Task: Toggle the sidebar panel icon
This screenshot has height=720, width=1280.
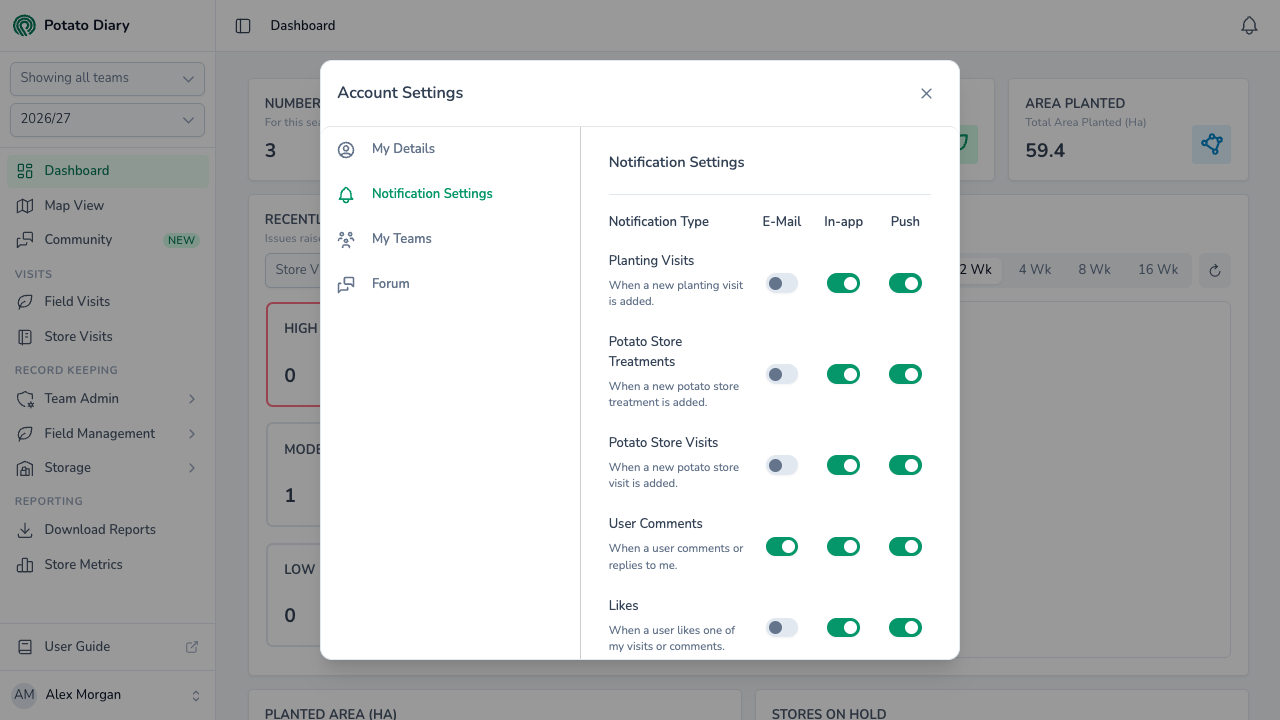Action: pos(243,26)
